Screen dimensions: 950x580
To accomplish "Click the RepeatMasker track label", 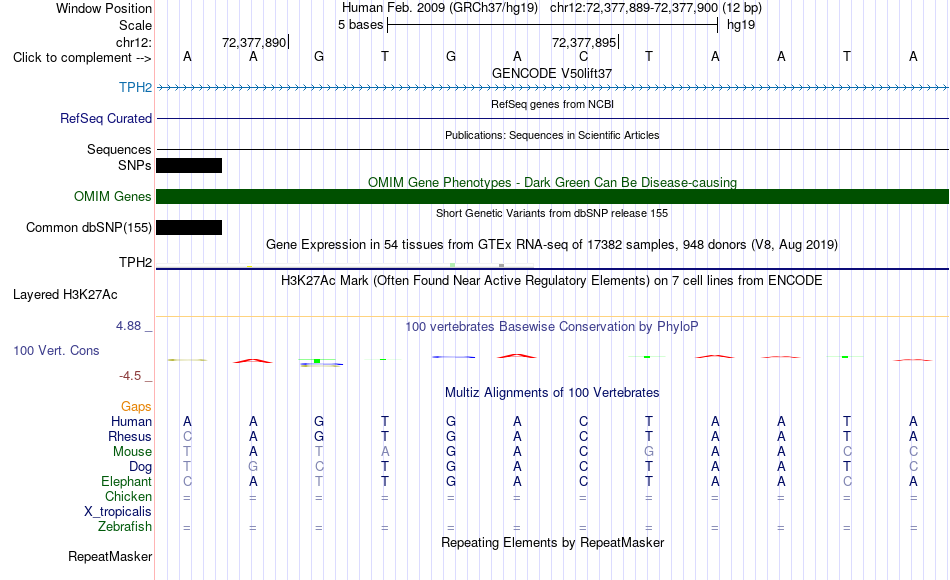I will coord(110,556).
